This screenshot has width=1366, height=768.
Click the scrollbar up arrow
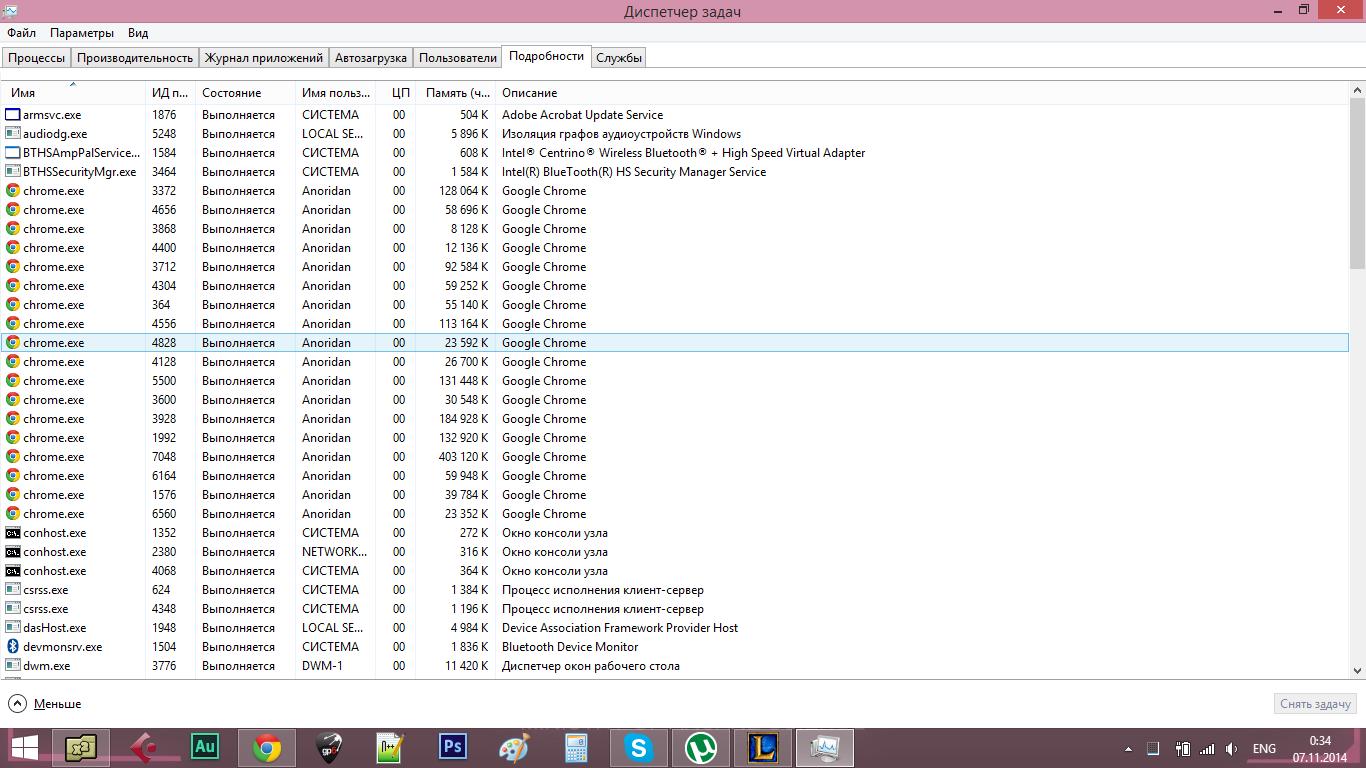1357,91
